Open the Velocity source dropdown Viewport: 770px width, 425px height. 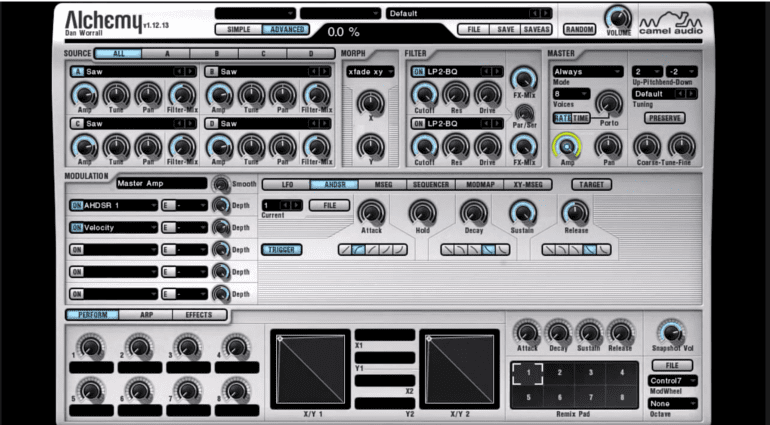pyautogui.click(x=113, y=227)
